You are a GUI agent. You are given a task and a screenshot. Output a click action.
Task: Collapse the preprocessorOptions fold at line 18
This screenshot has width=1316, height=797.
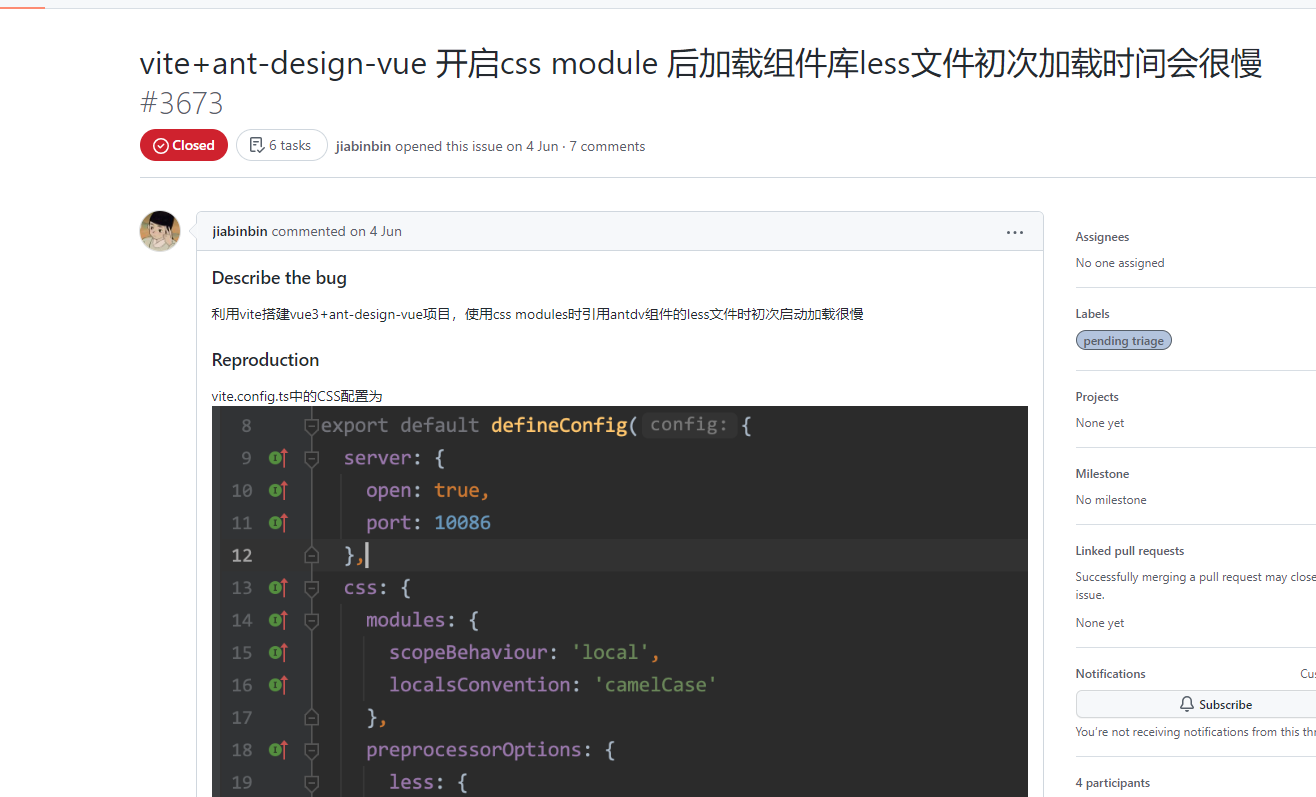pyautogui.click(x=311, y=749)
